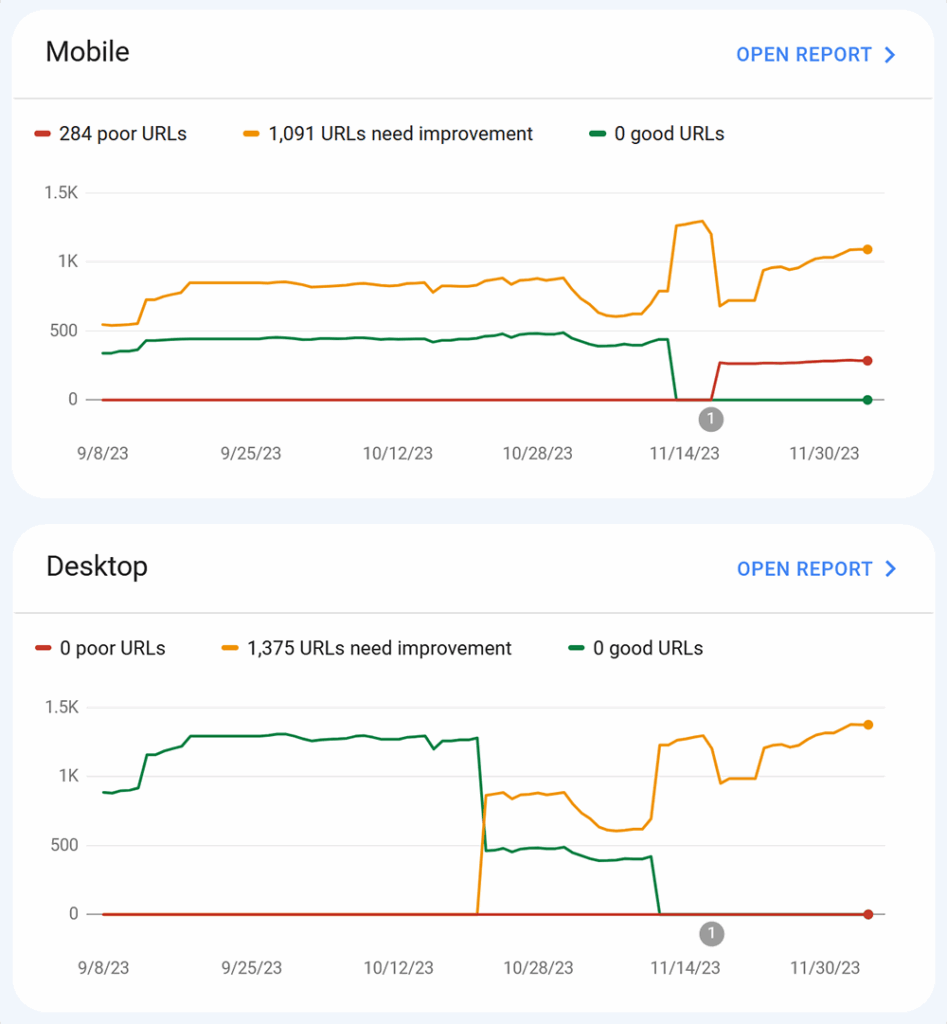Viewport: 947px width, 1024px height.
Task: Click the green legend dash for Mobile '0 good URLs'
Action: click(598, 133)
